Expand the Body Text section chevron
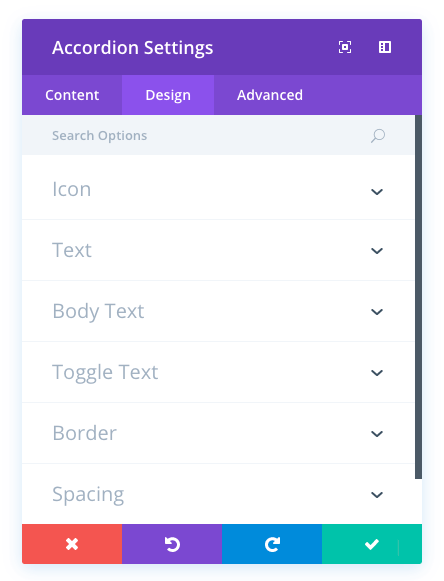Viewport: 444px width, 581px height. 377,312
